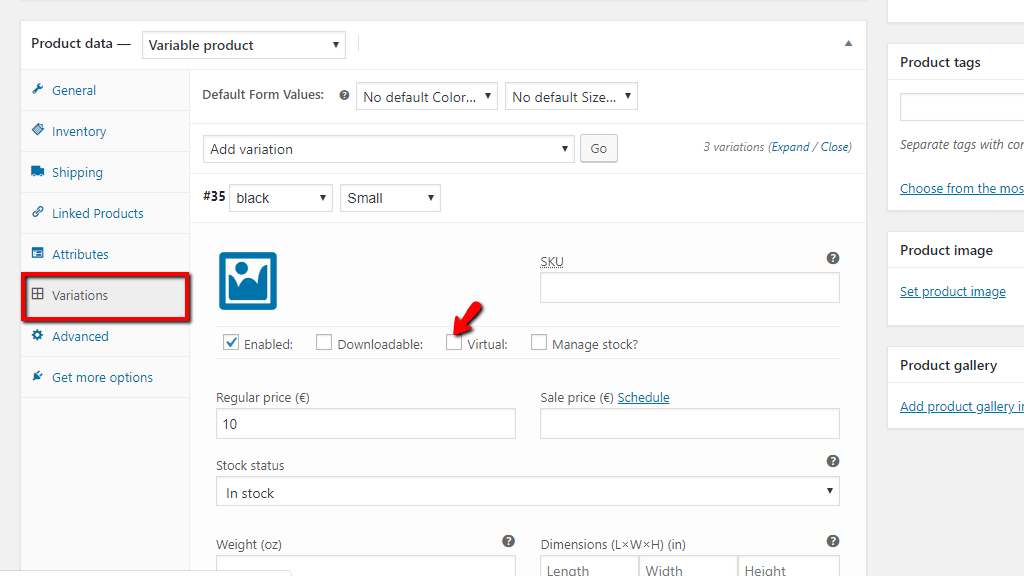The image size is (1024, 576).
Task: Open the General tab
Action: coord(105,90)
